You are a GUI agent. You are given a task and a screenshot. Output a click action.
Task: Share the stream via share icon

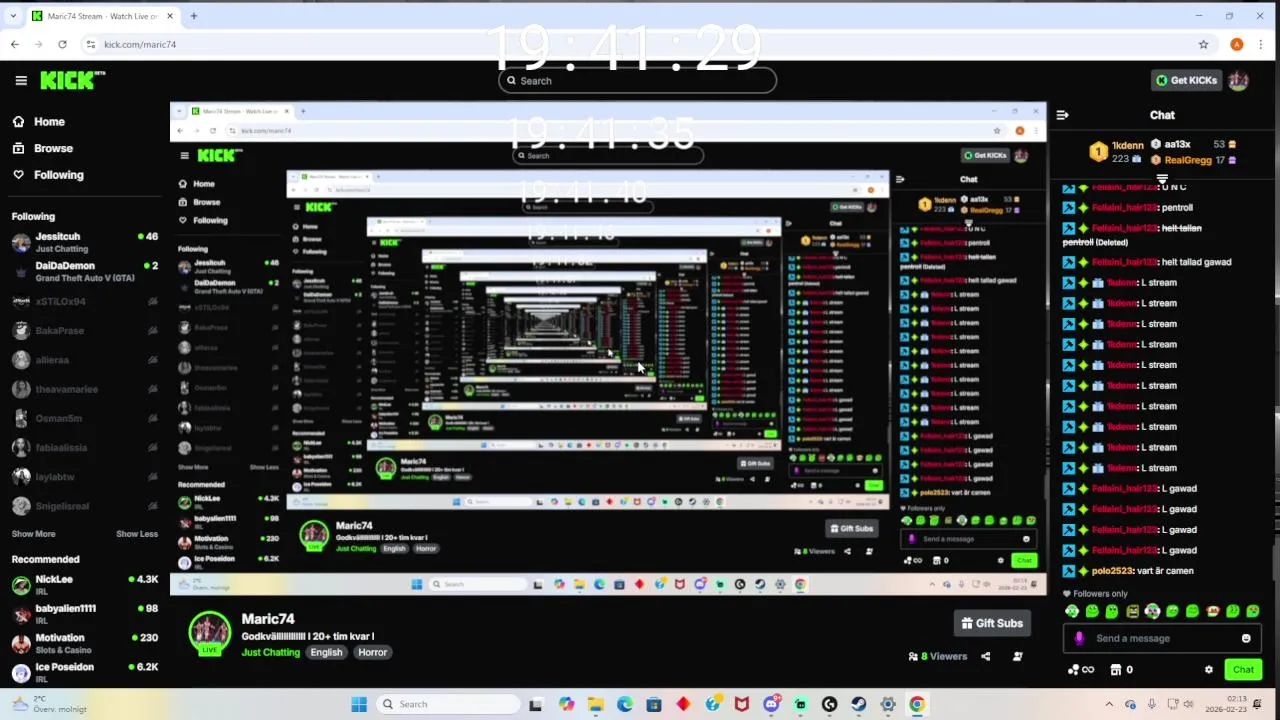pyautogui.click(x=985, y=657)
